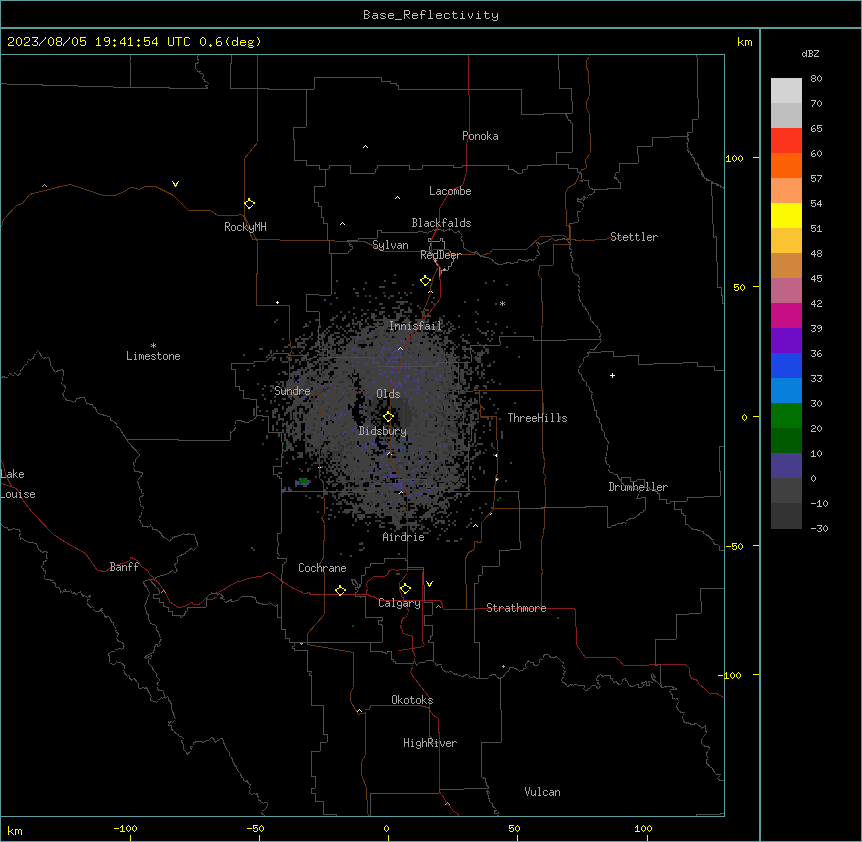
Task: Select the Blackfalds label
Action: tap(441, 223)
